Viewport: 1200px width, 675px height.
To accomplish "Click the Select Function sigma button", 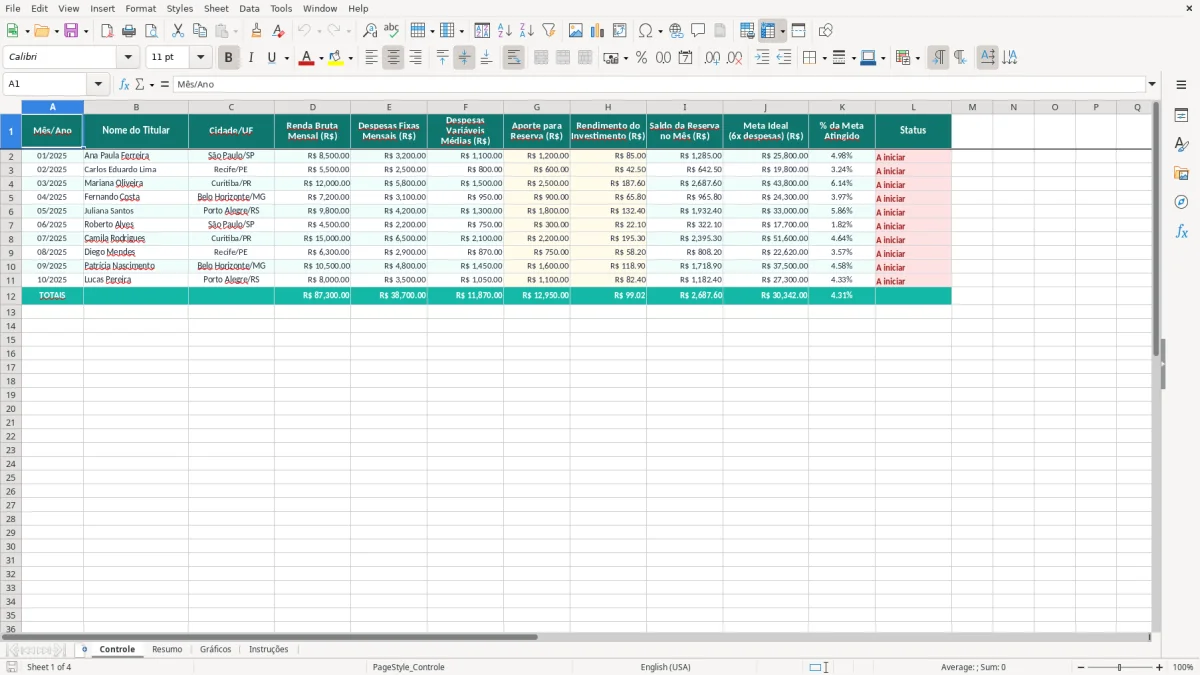I will coord(139,84).
